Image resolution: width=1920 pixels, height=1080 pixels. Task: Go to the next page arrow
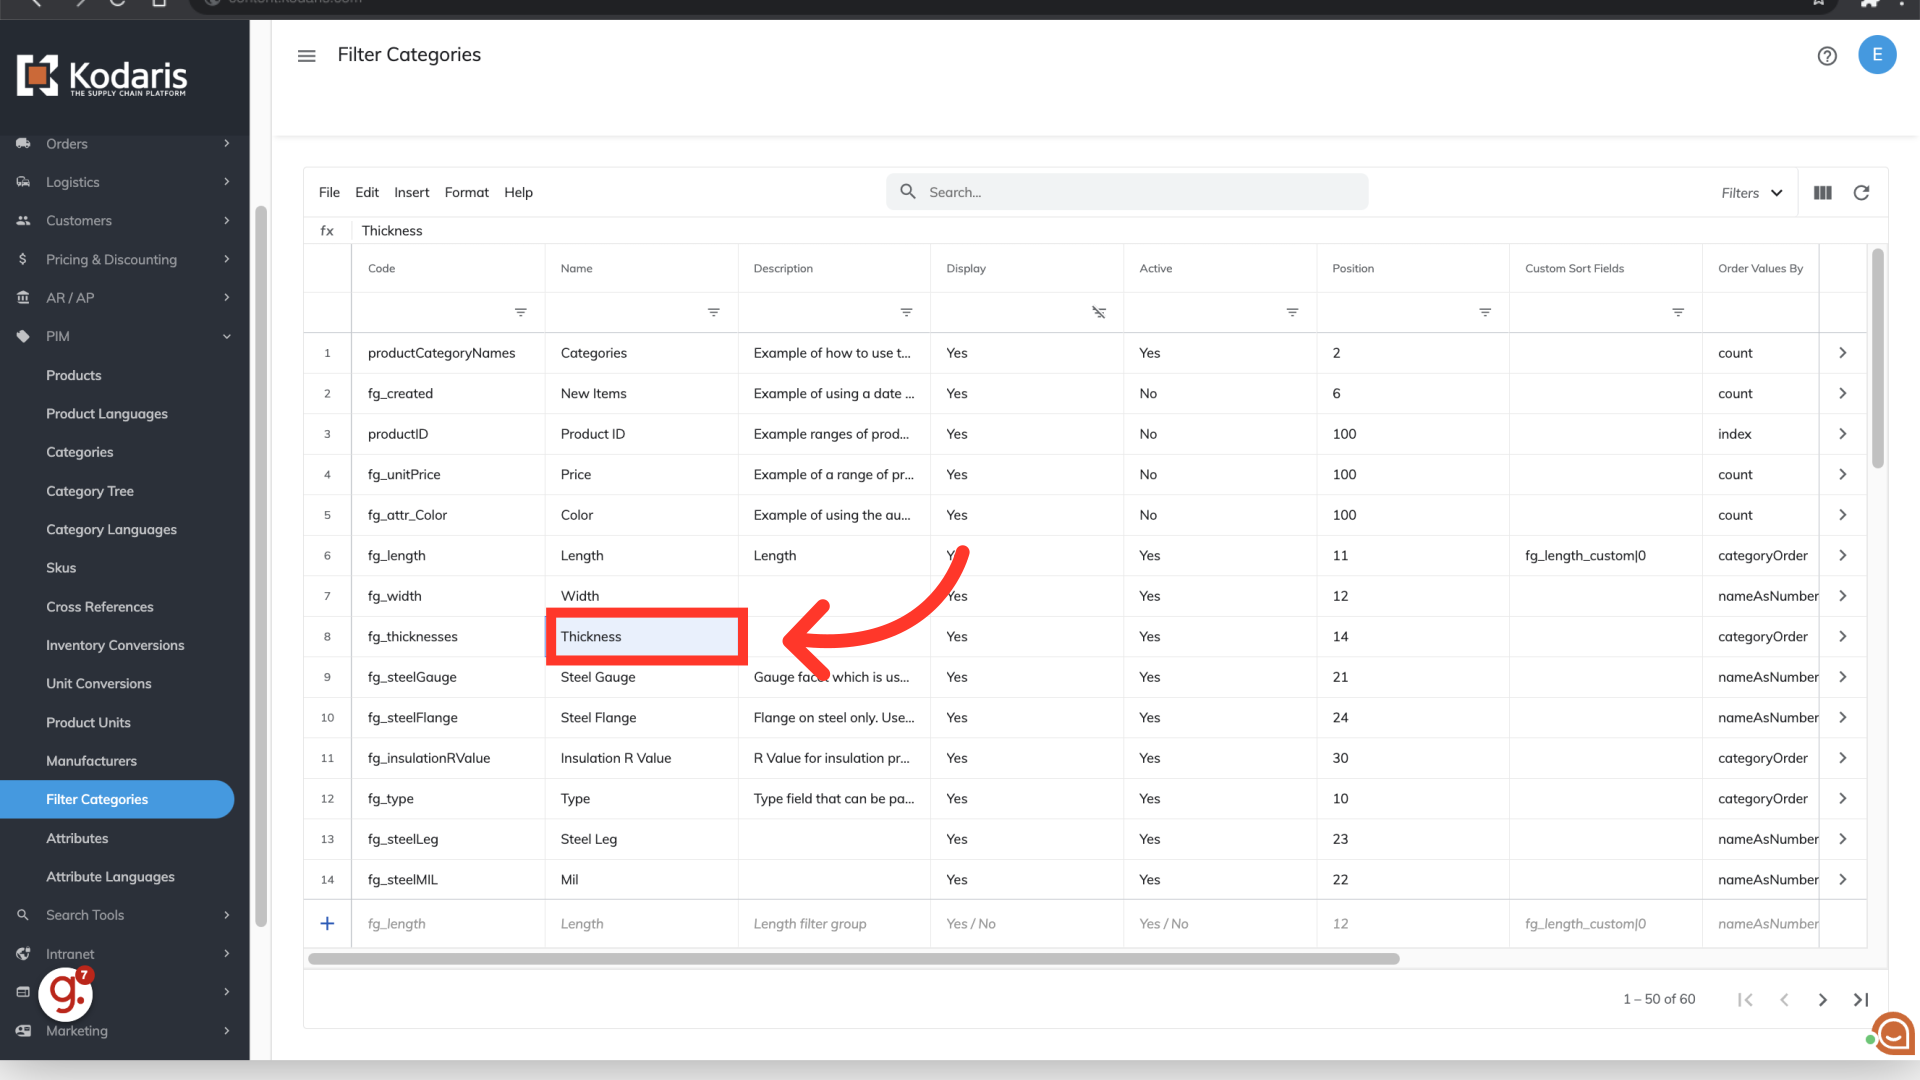pos(1823,1000)
